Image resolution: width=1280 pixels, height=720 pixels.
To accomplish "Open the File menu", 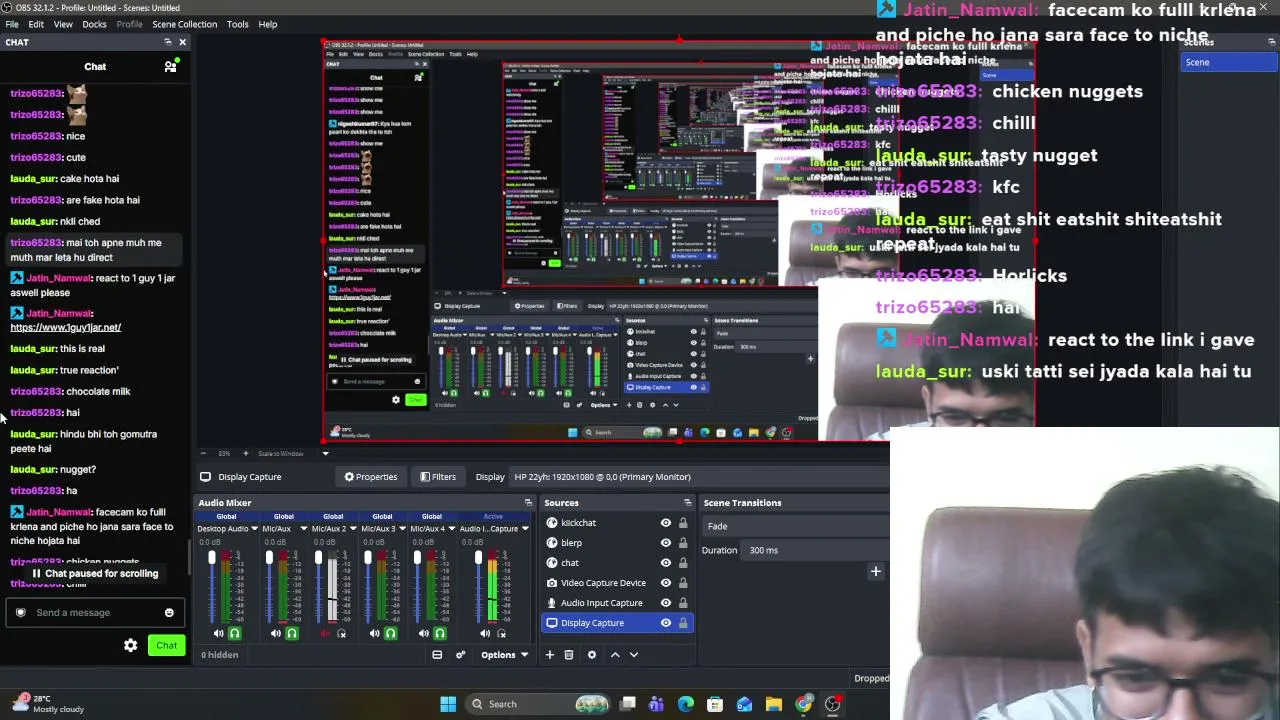I will point(12,24).
